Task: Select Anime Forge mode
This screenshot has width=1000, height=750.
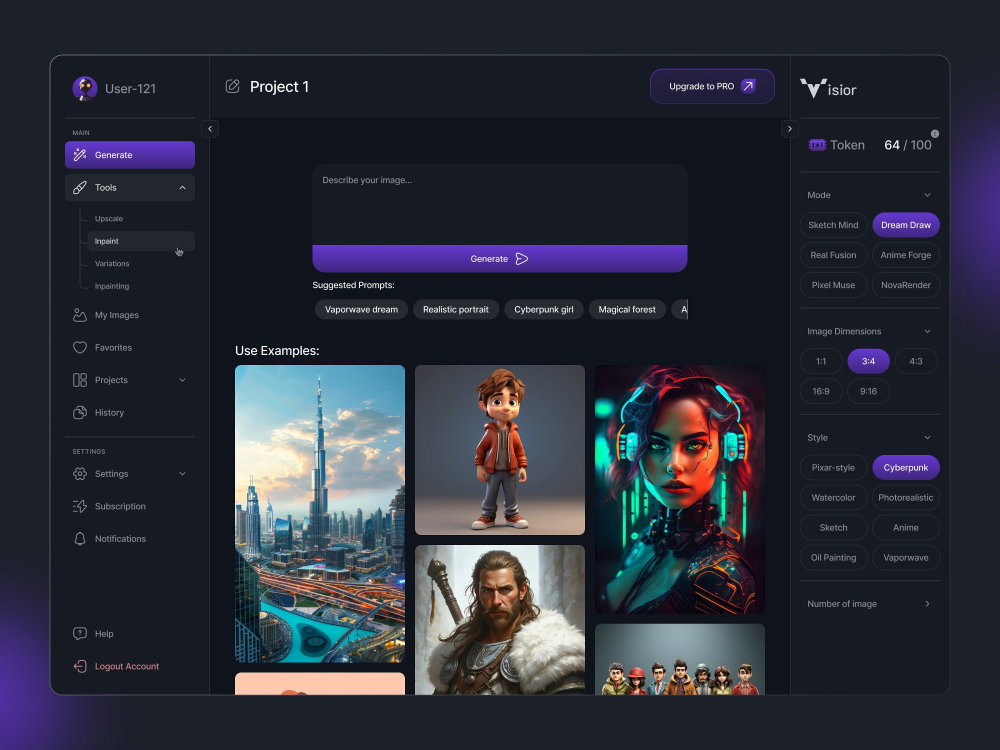Action: coord(906,255)
